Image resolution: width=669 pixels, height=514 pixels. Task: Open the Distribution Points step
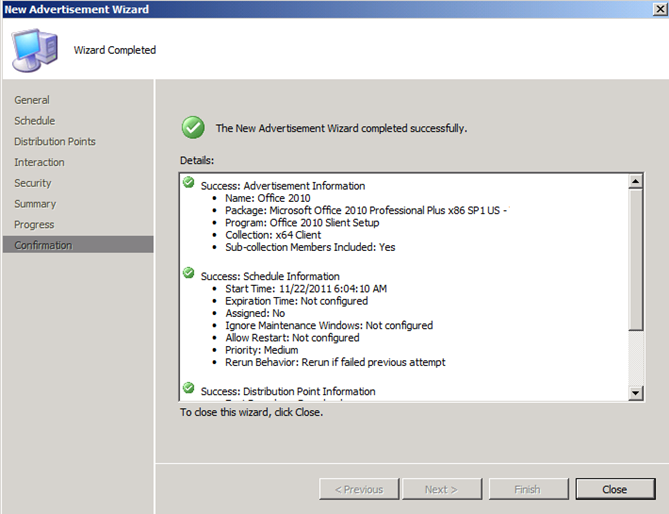[x=55, y=141]
